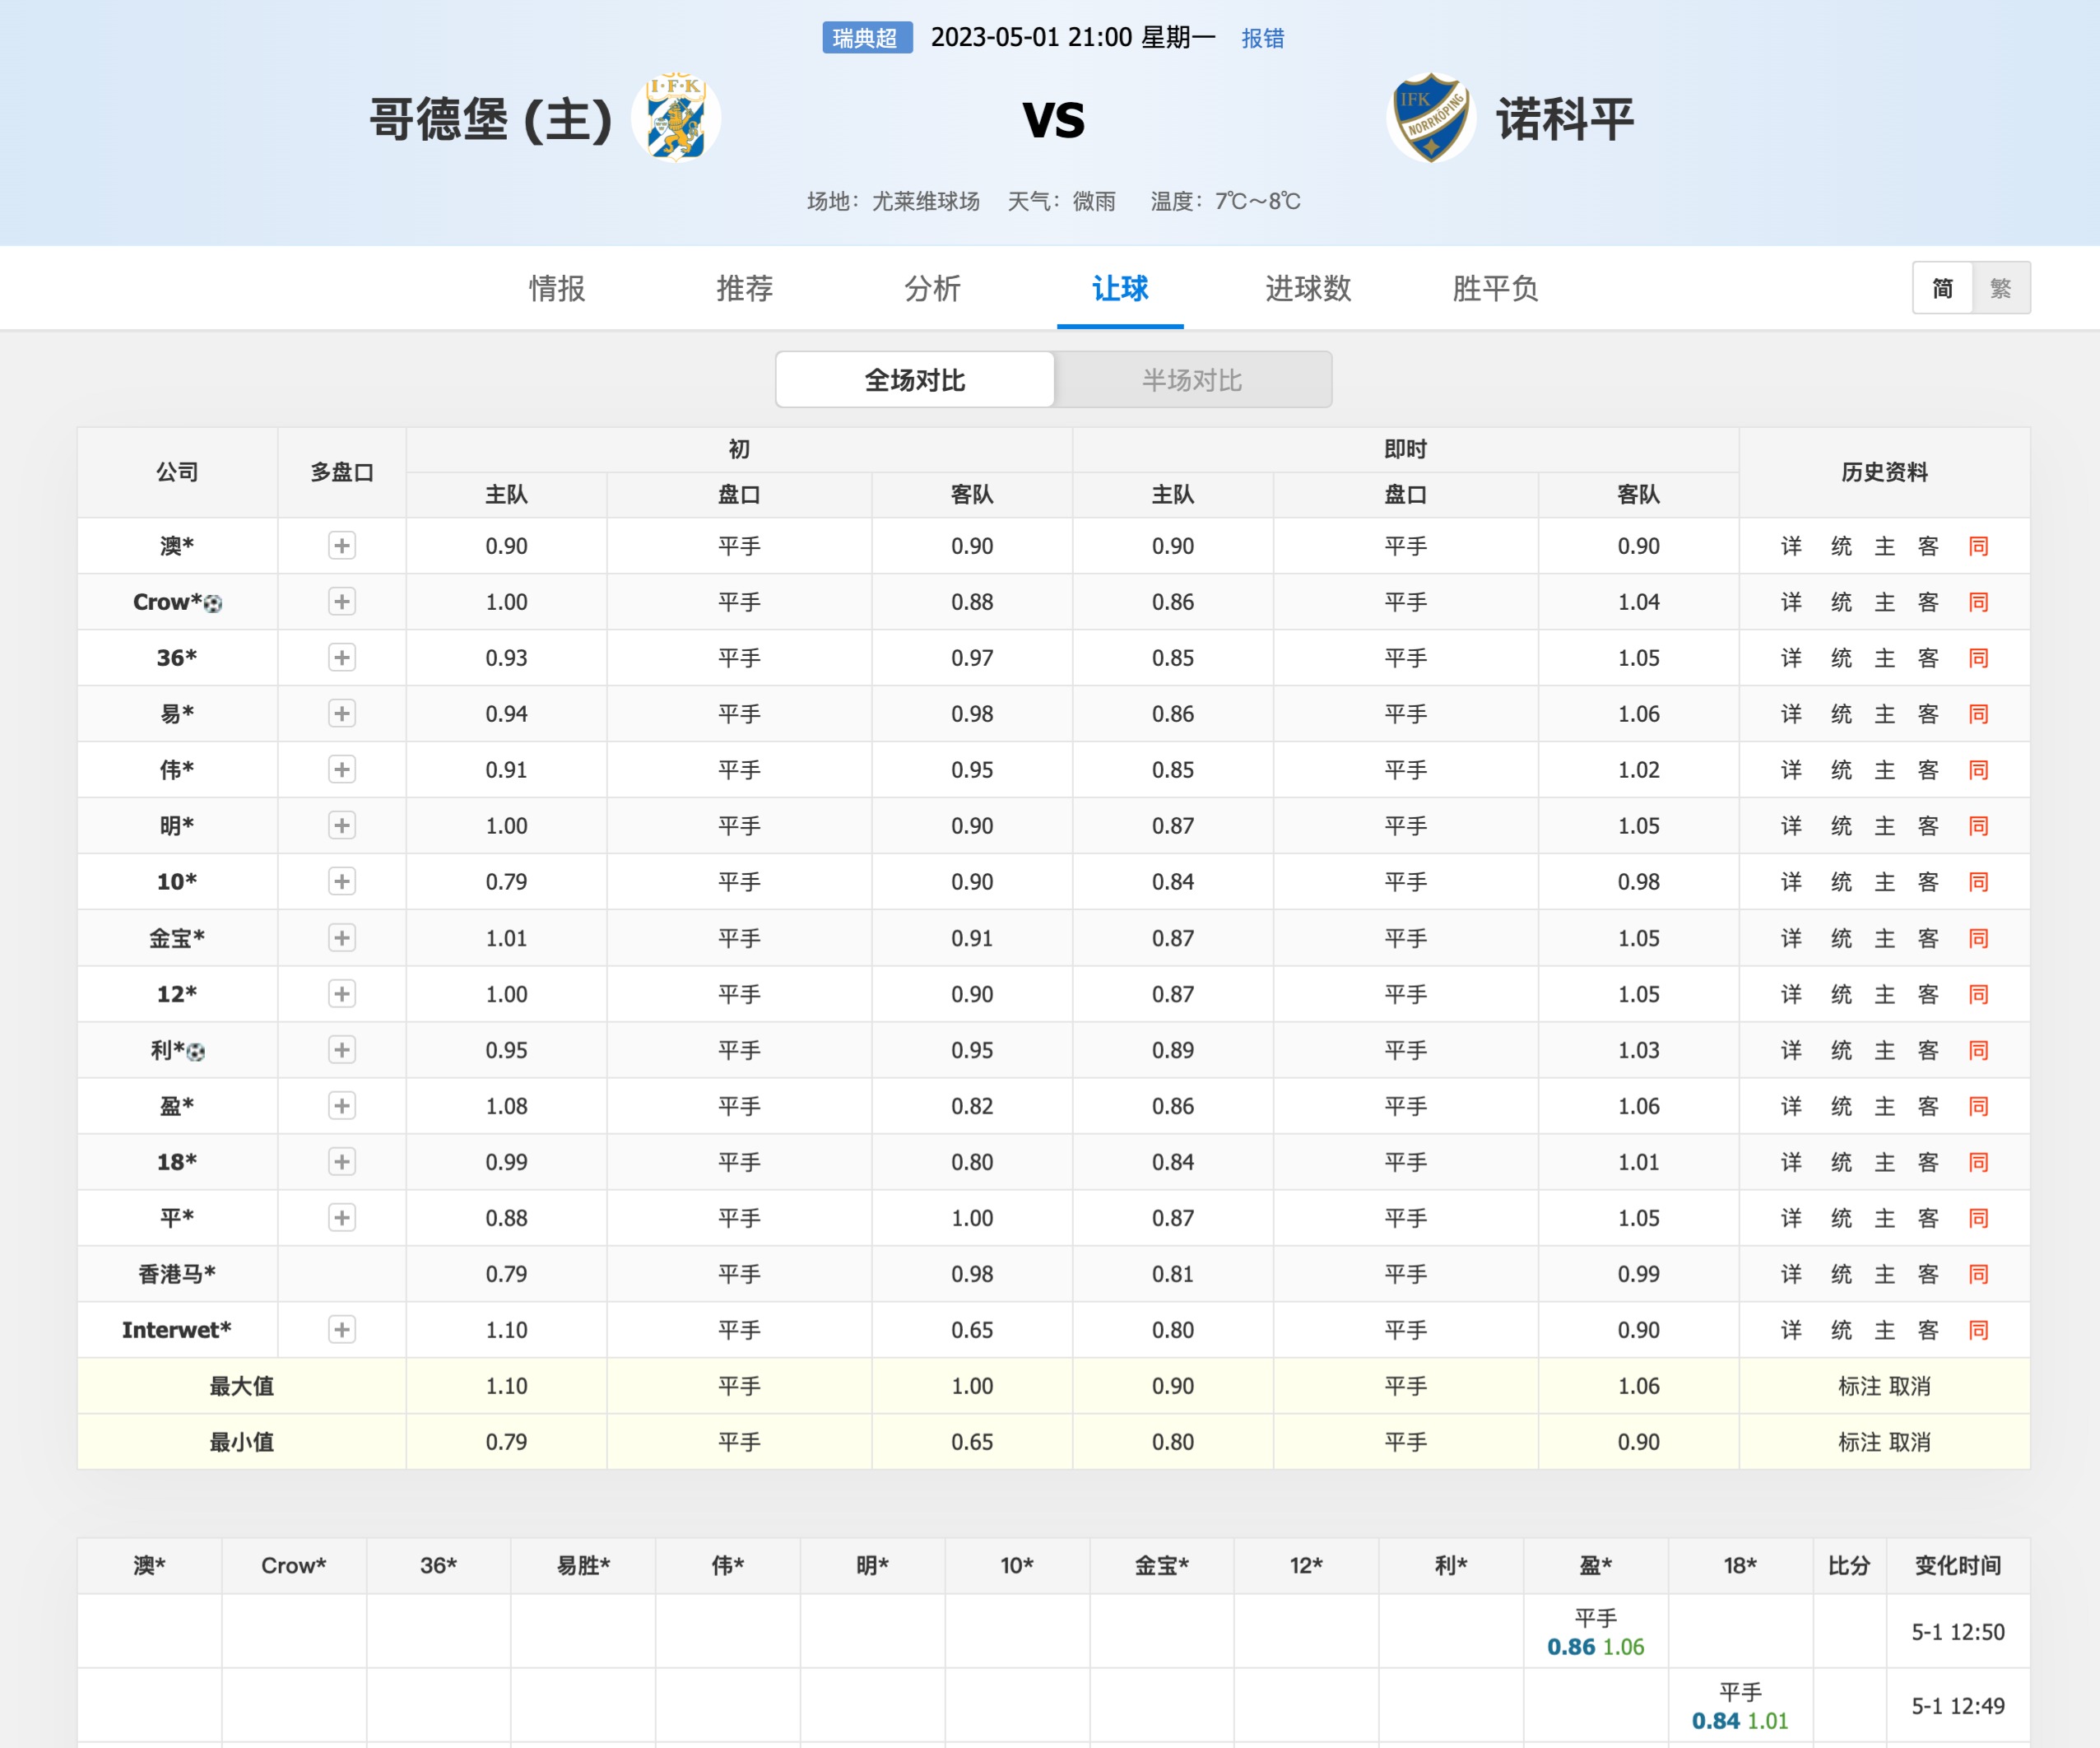2100x1748 pixels.
Task: Click the 5-1 12:50 change time
Action: point(1958,1632)
